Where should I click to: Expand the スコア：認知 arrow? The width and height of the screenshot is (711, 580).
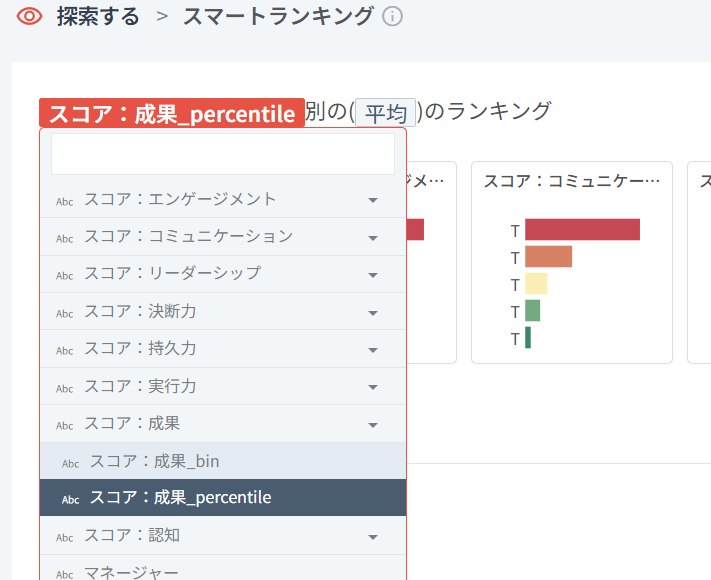(x=373, y=537)
